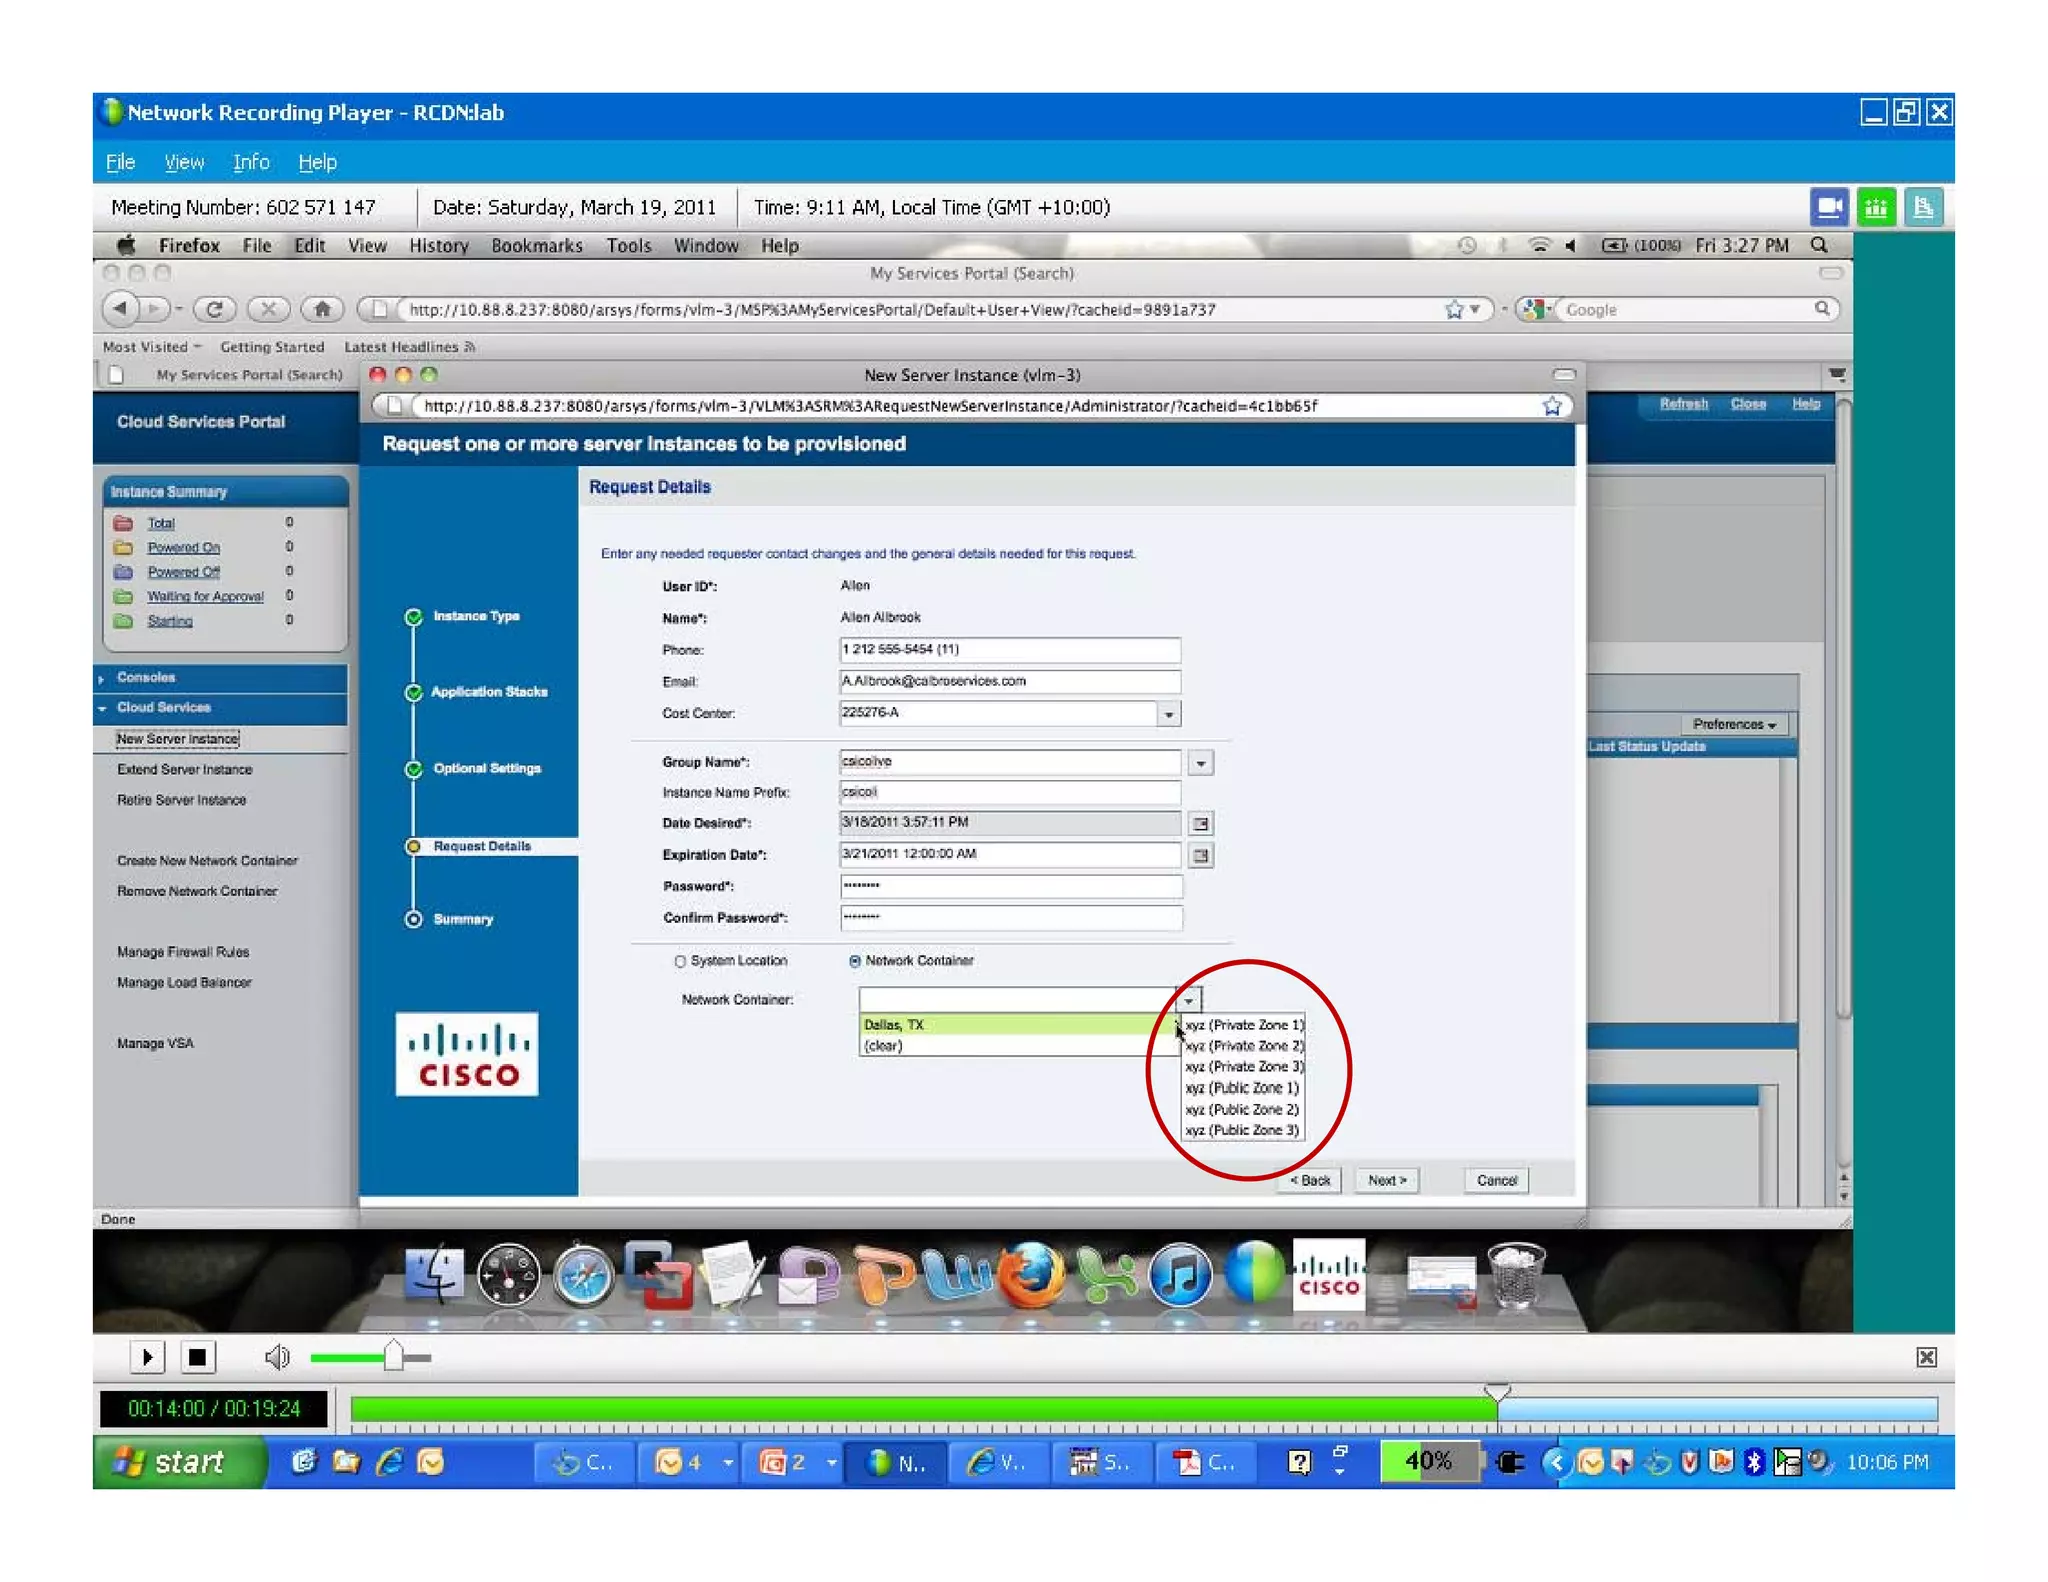Click the bookmark star in New Server Instance popup

pyautogui.click(x=1552, y=406)
